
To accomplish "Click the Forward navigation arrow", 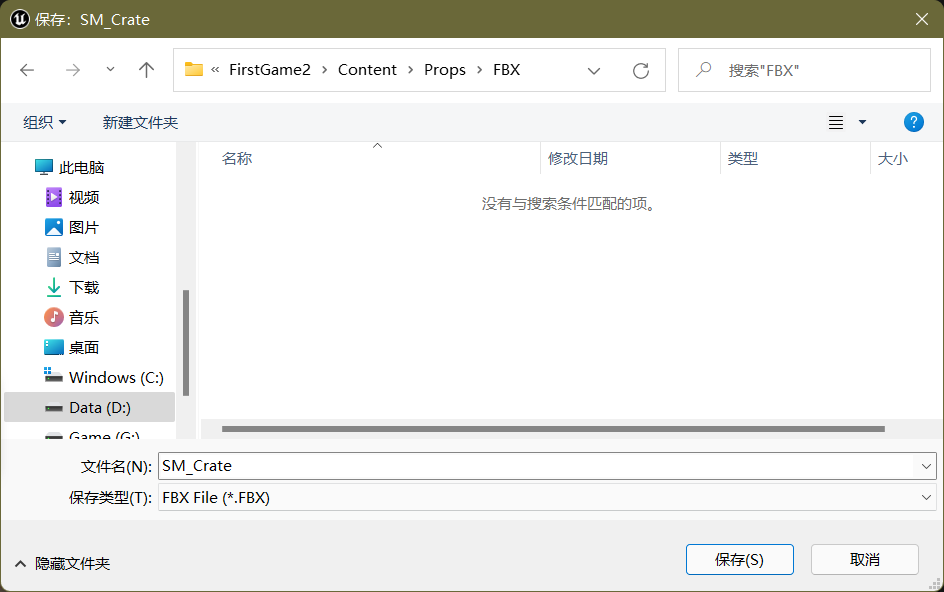I will (73, 70).
